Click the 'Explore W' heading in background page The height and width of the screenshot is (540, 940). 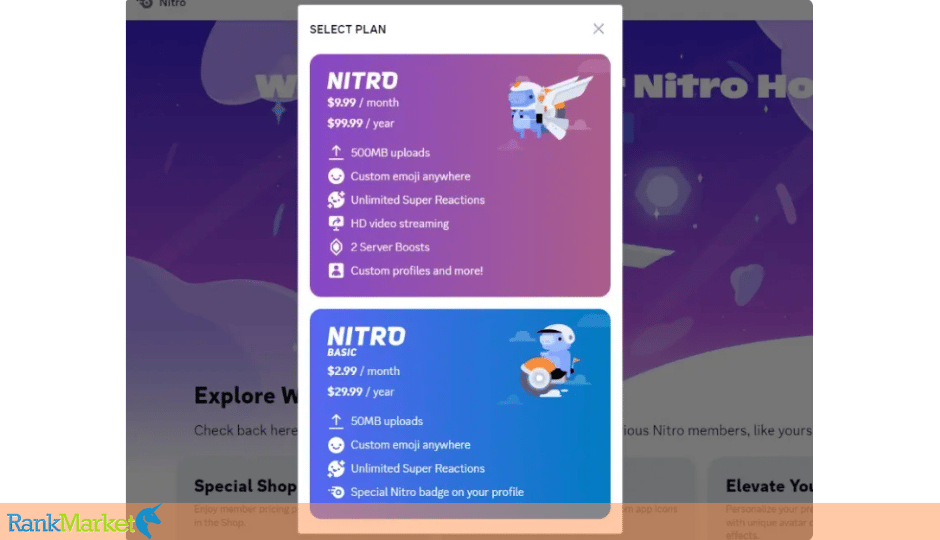(246, 396)
